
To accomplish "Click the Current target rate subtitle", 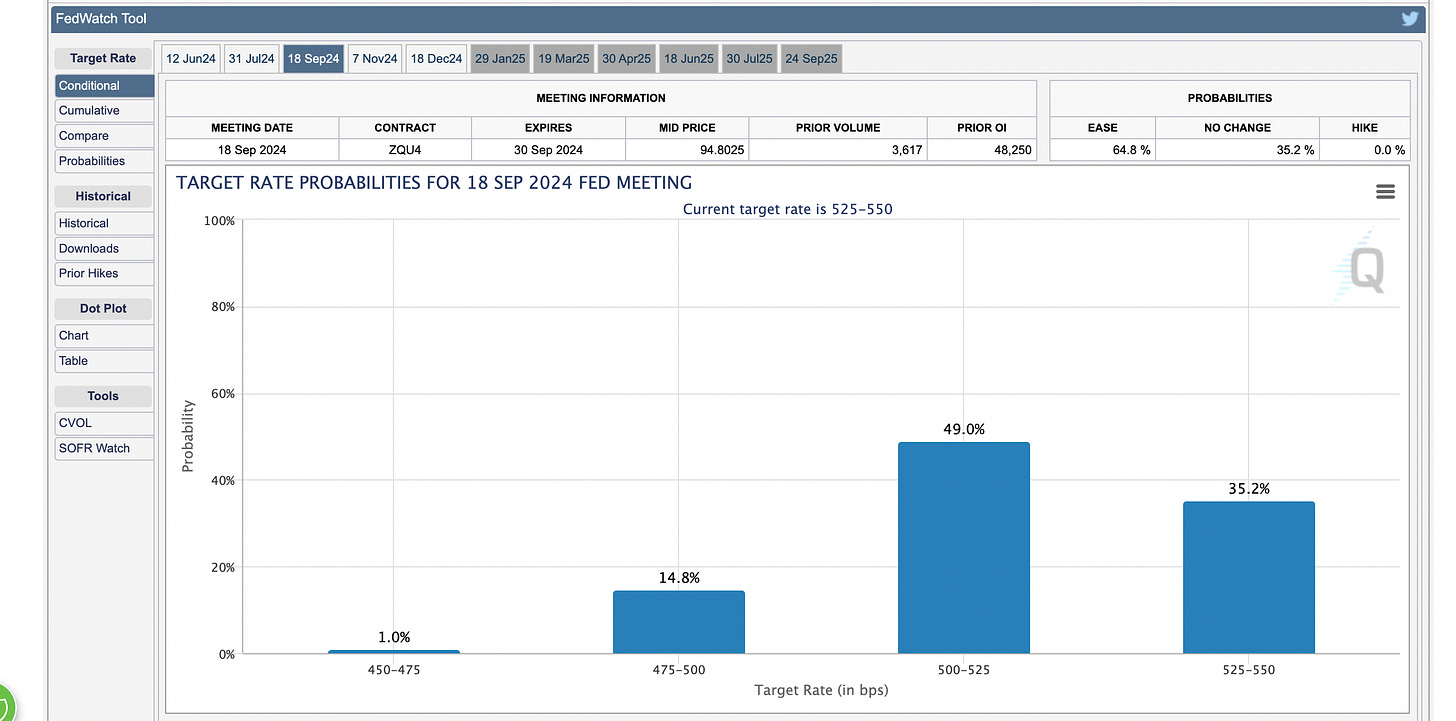I will (x=787, y=209).
